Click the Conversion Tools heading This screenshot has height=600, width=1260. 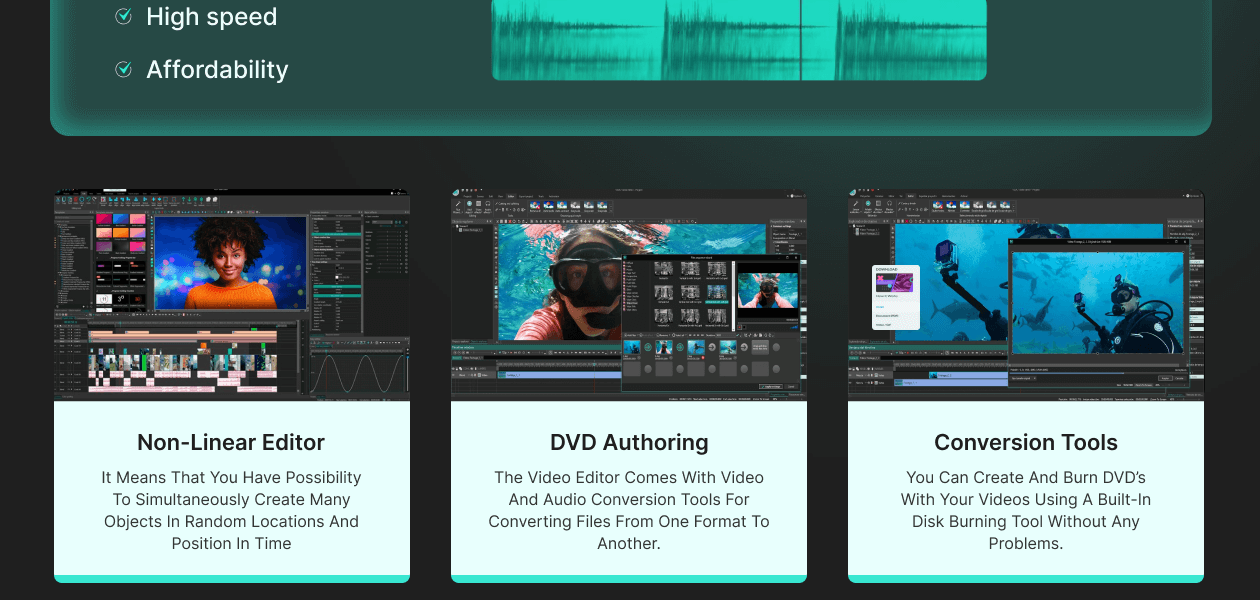click(x=1026, y=442)
